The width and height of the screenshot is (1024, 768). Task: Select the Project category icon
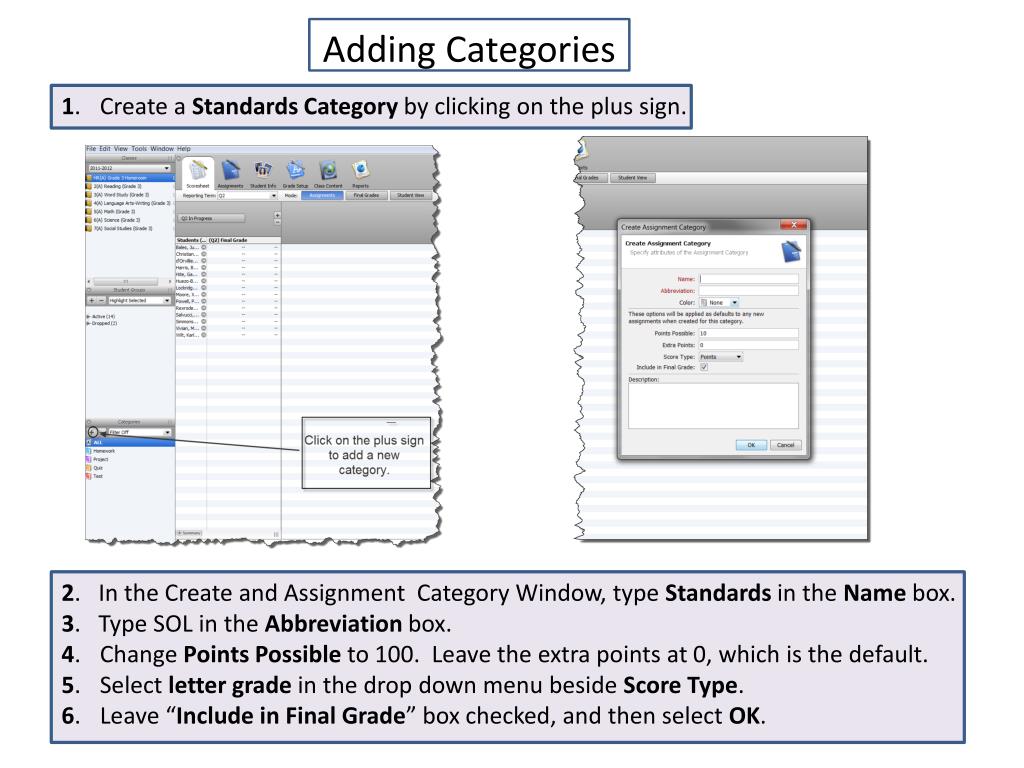click(89, 459)
